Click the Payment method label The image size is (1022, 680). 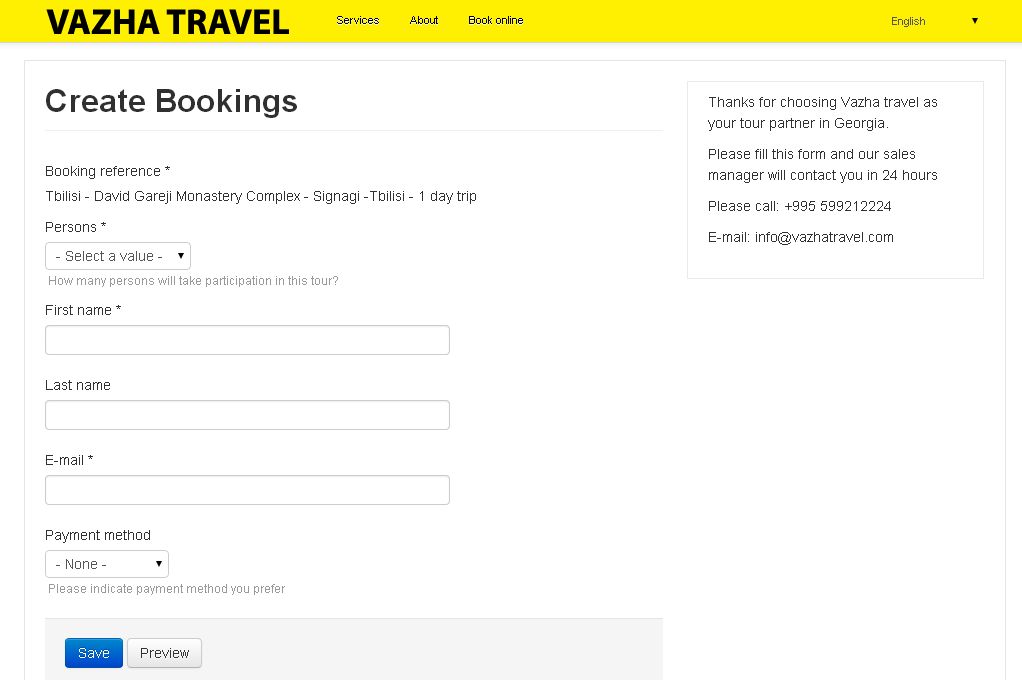(98, 535)
